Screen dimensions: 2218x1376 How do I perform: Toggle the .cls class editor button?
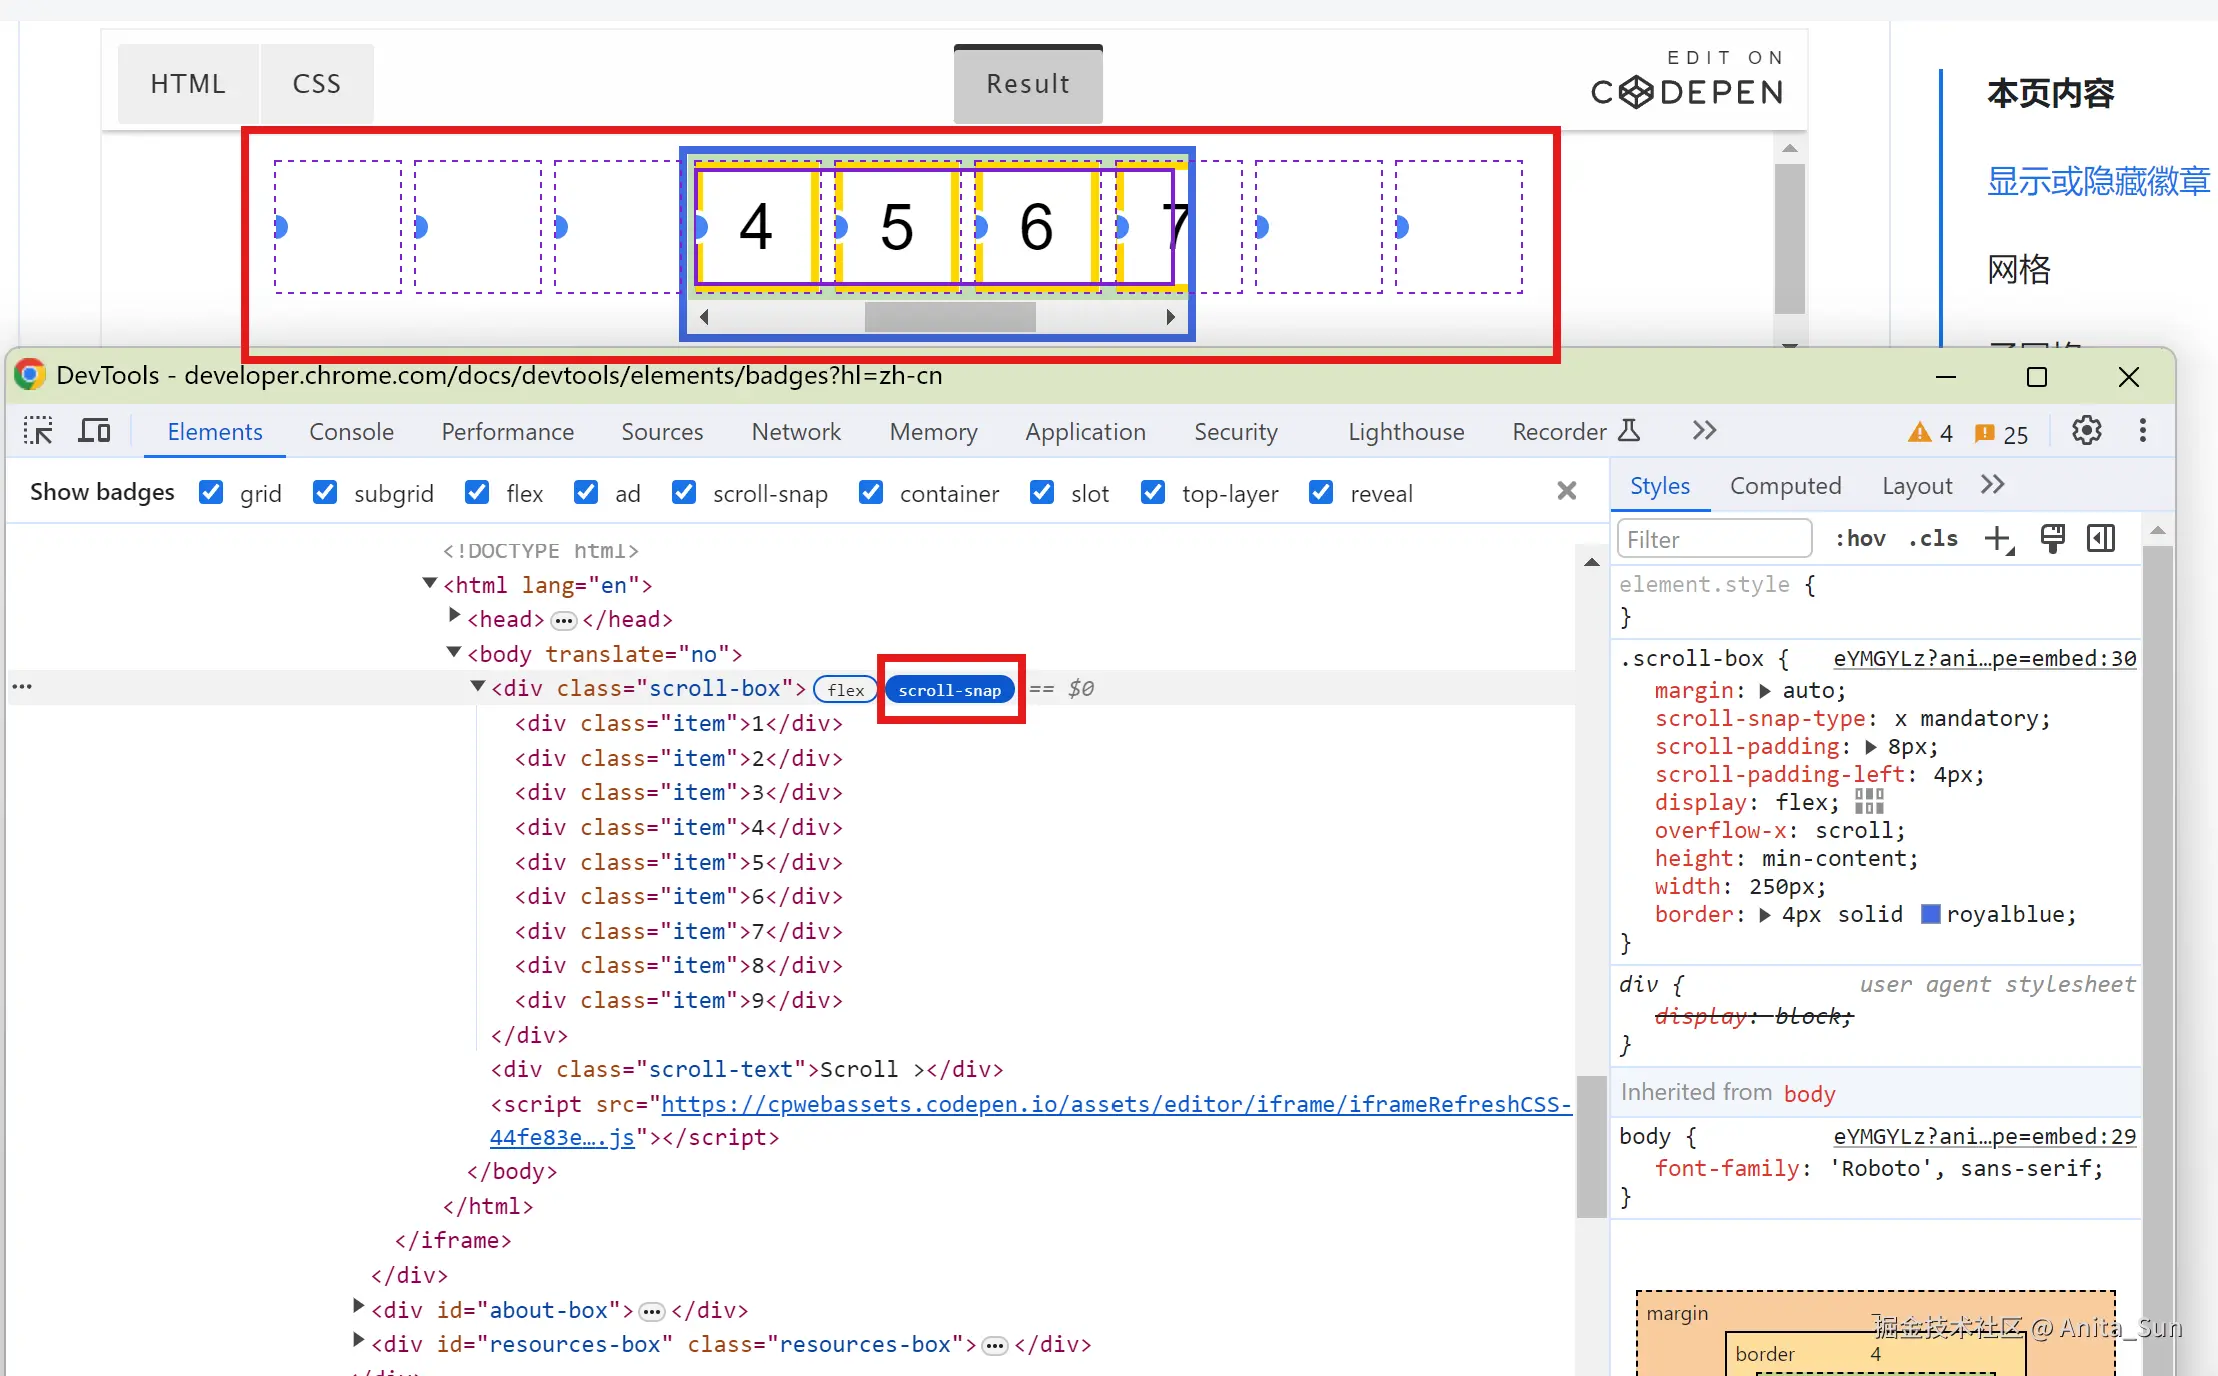point(1932,539)
